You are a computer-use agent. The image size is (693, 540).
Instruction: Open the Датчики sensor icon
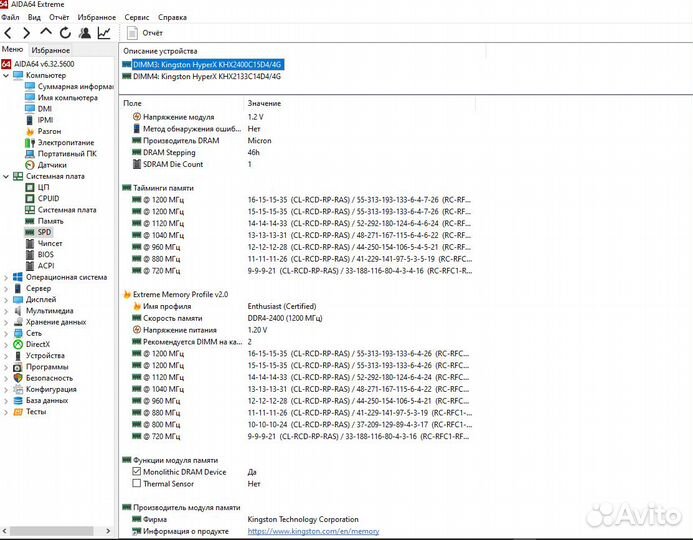30,165
